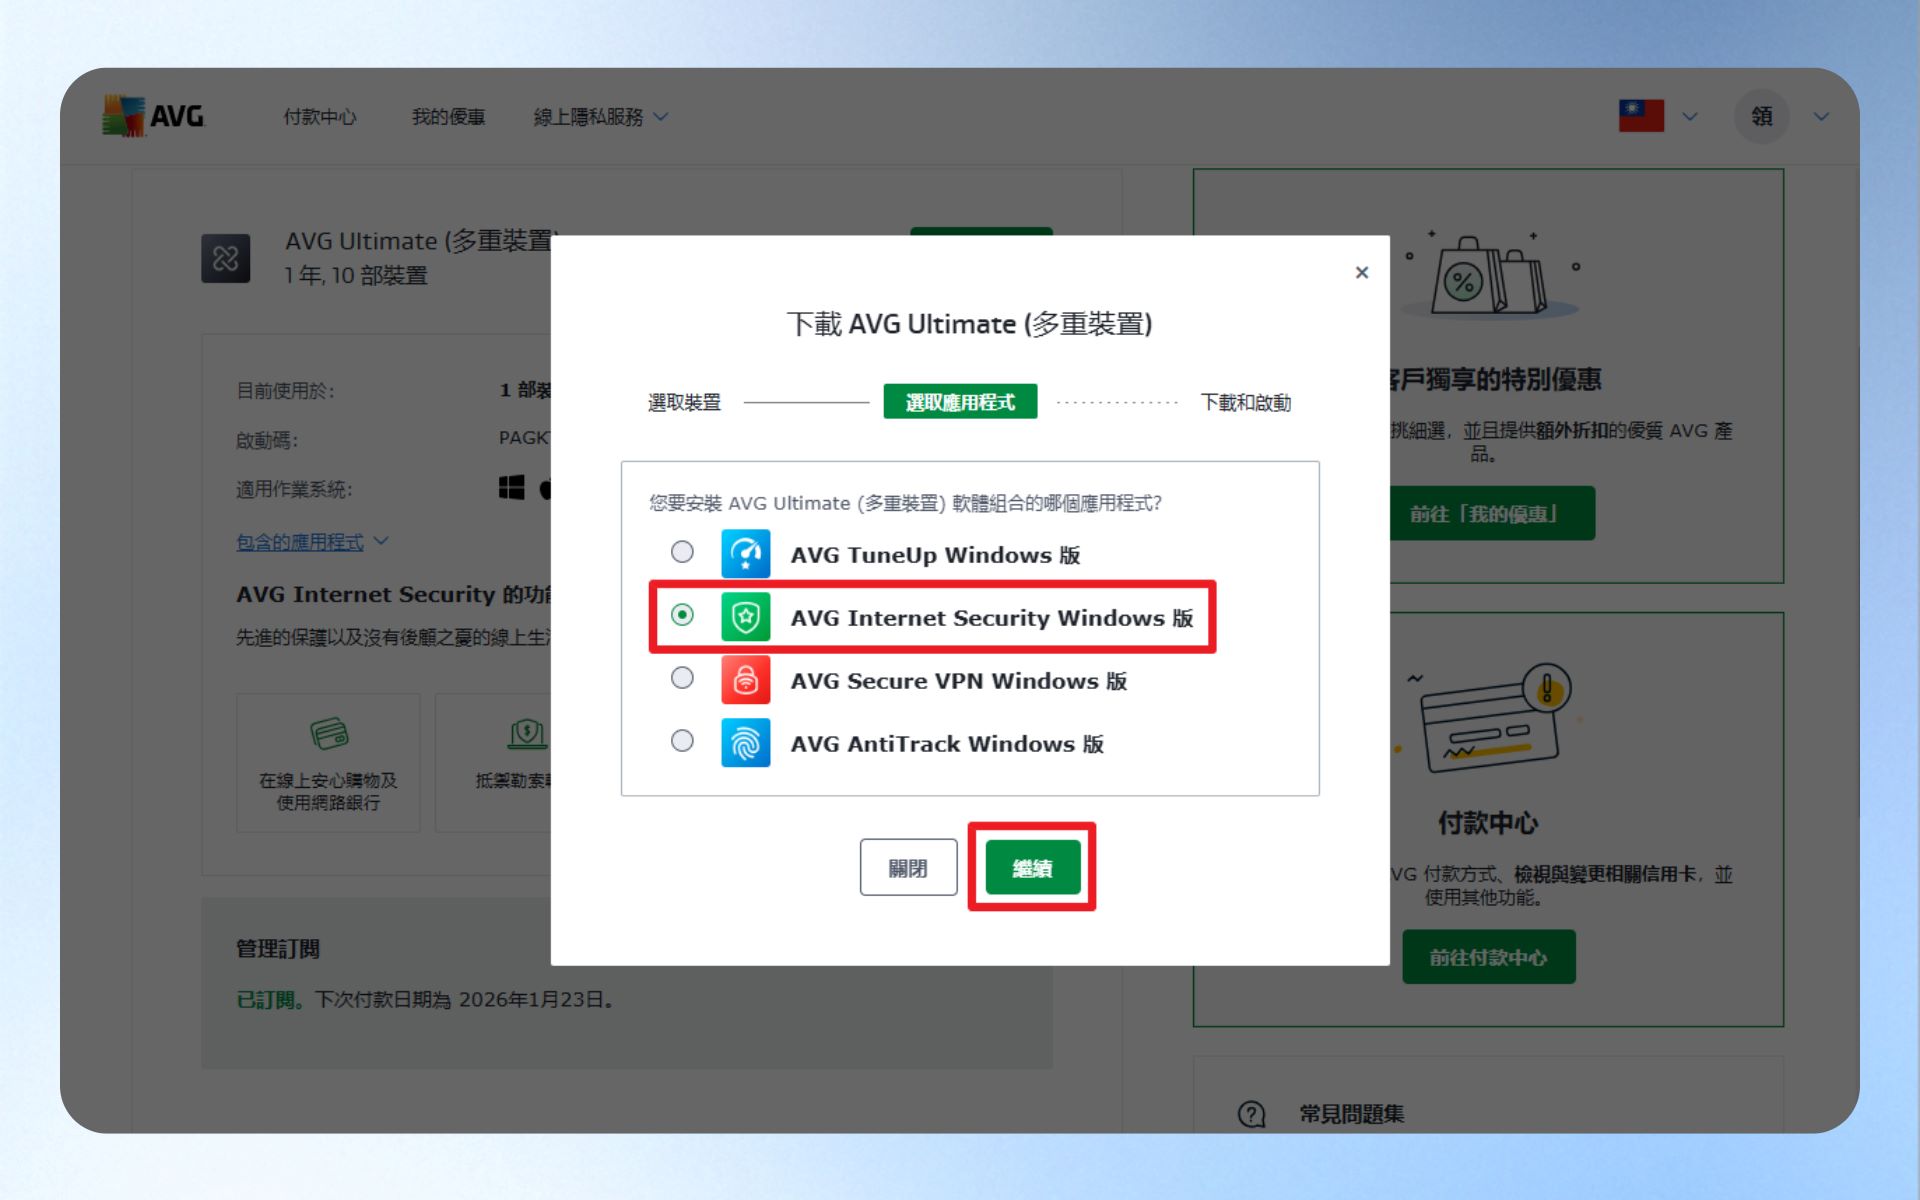Expand the 包含的應用程式 chevron
The width and height of the screenshot is (1920, 1200).
click(381, 541)
